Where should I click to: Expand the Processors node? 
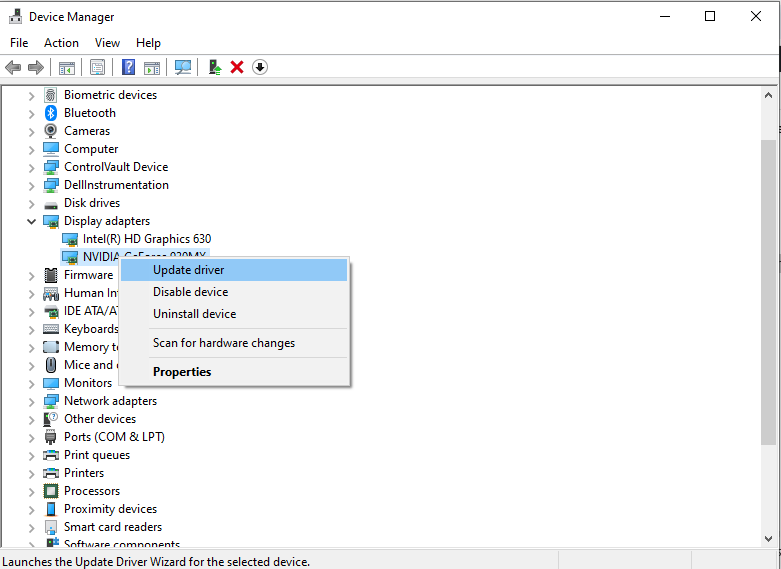pos(31,492)
